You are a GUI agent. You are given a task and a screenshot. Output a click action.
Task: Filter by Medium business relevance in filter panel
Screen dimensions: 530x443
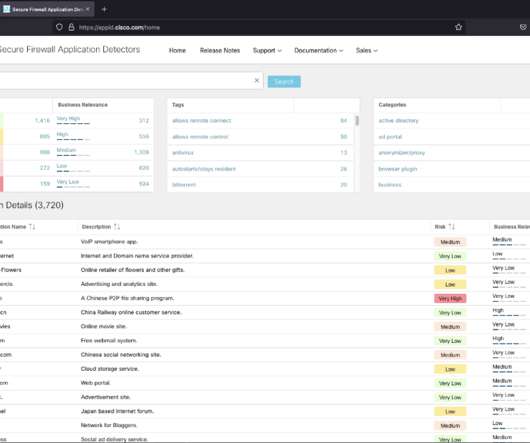[x=66, y=150]
